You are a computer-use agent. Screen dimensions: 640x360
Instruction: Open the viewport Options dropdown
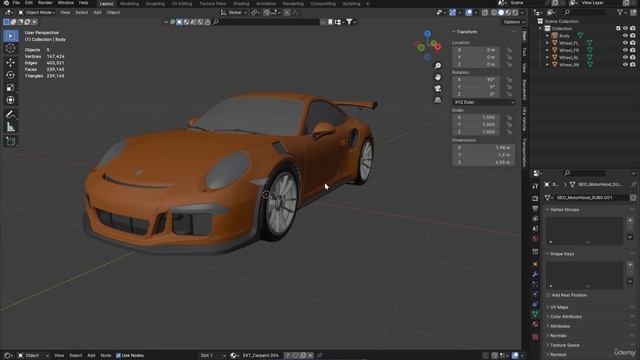tap(514, 22)
